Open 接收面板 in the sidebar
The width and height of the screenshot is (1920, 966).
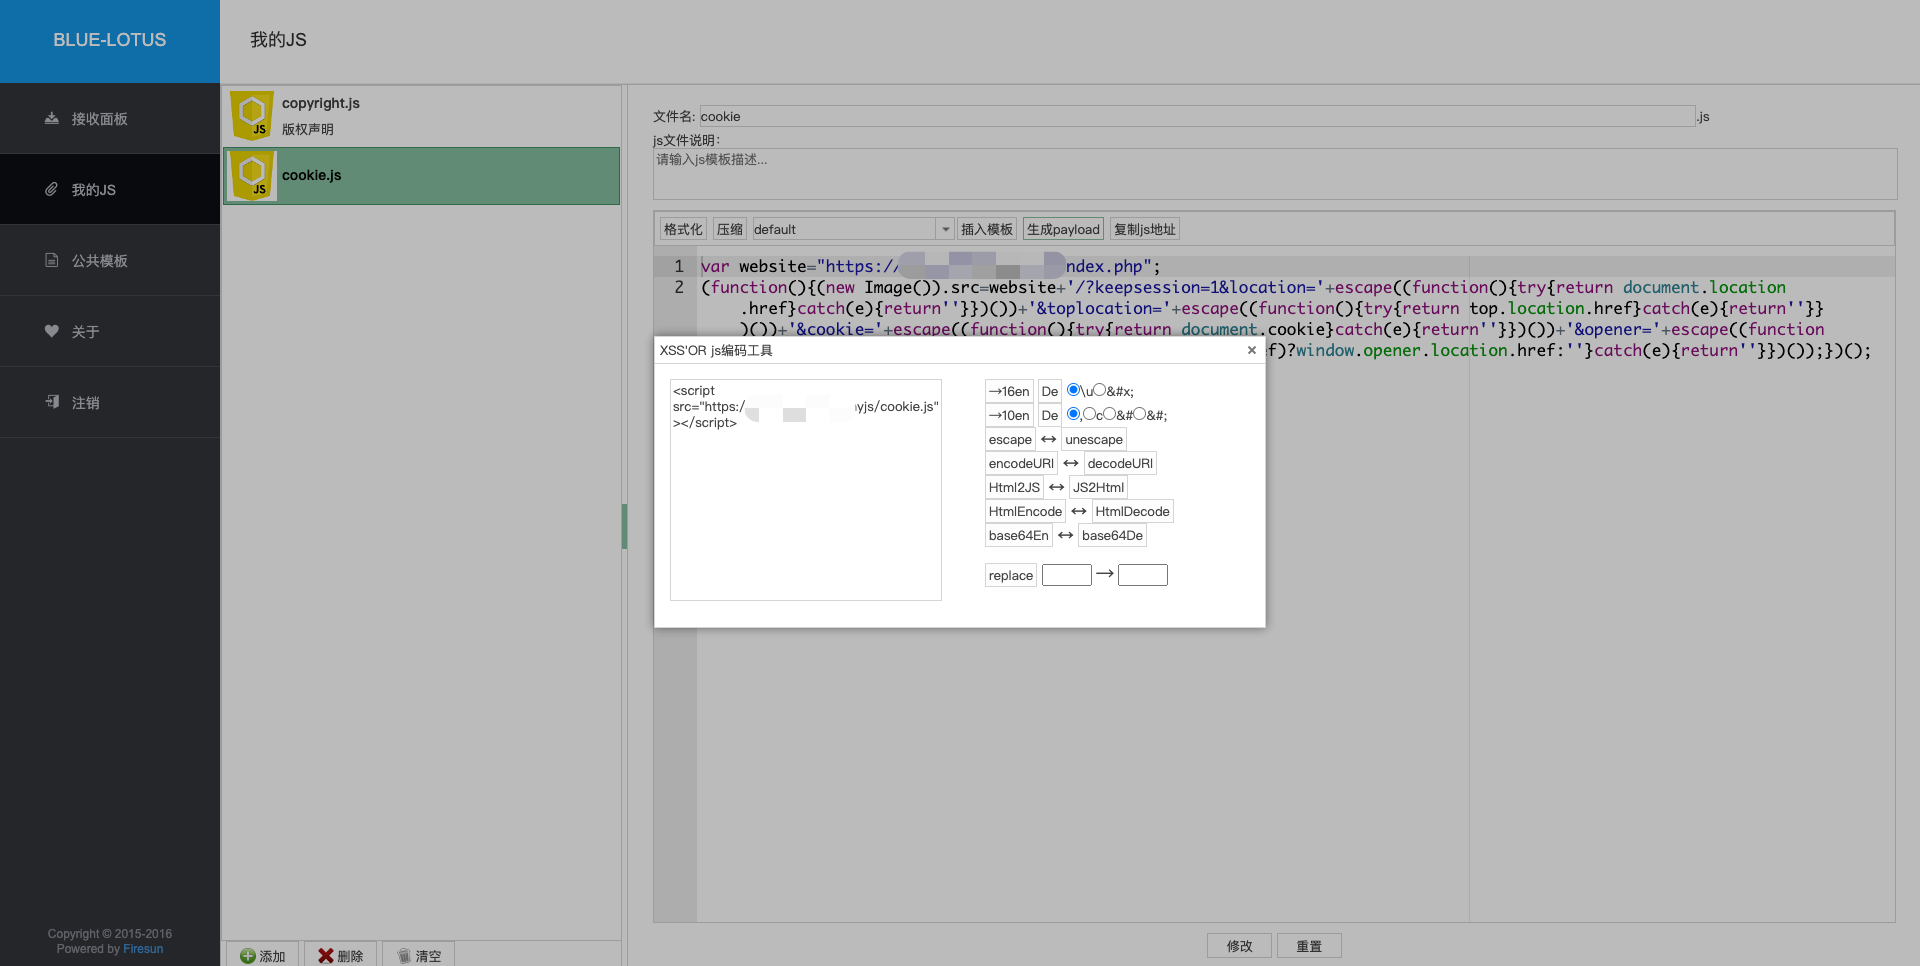110,118
